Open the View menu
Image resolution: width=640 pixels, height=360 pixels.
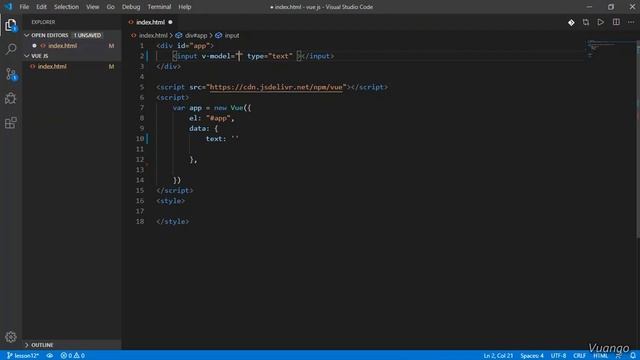(x=93, y=7)
